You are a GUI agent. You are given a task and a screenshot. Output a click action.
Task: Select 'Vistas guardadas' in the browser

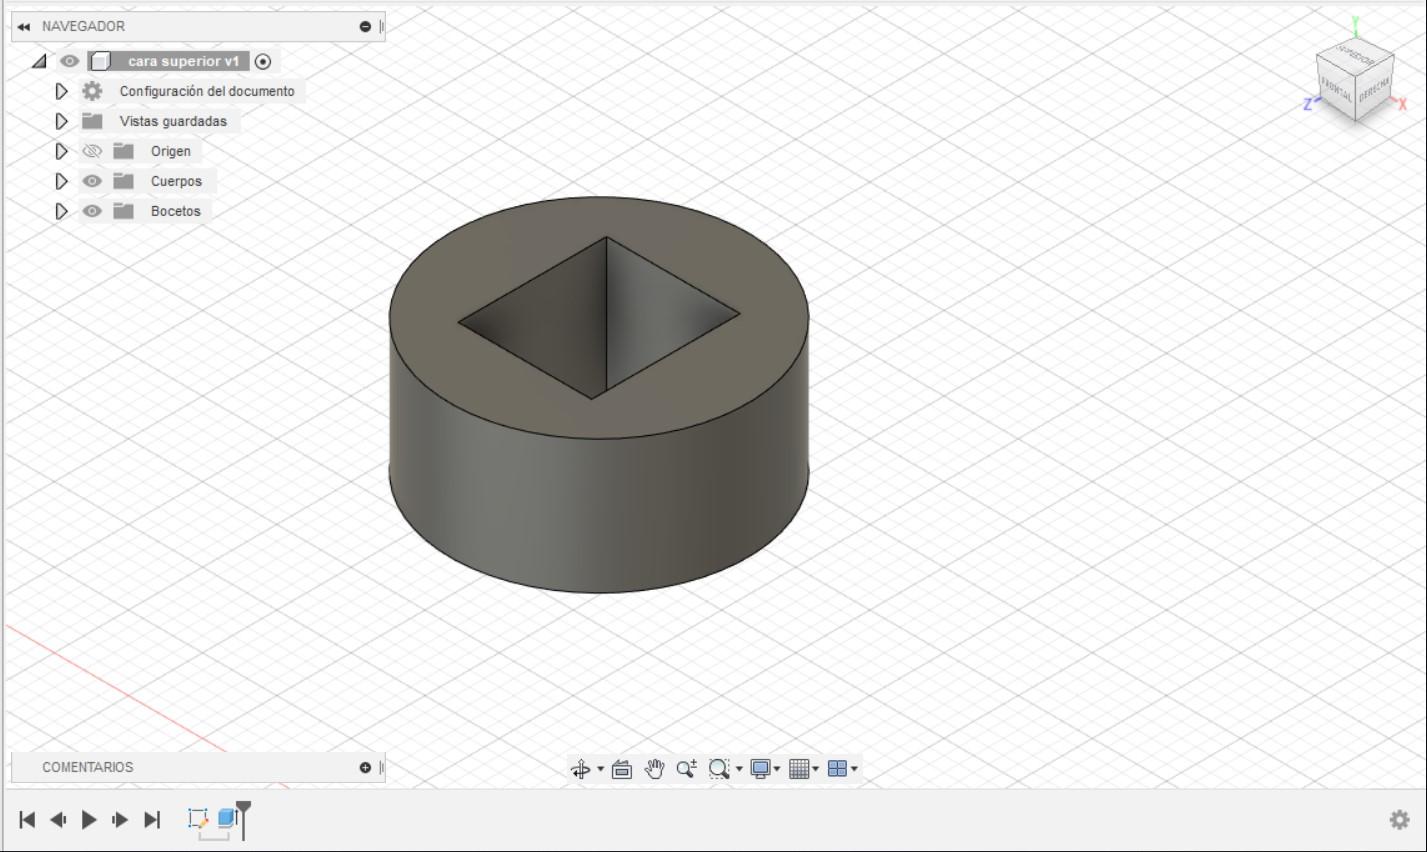(x=173, y=122)
